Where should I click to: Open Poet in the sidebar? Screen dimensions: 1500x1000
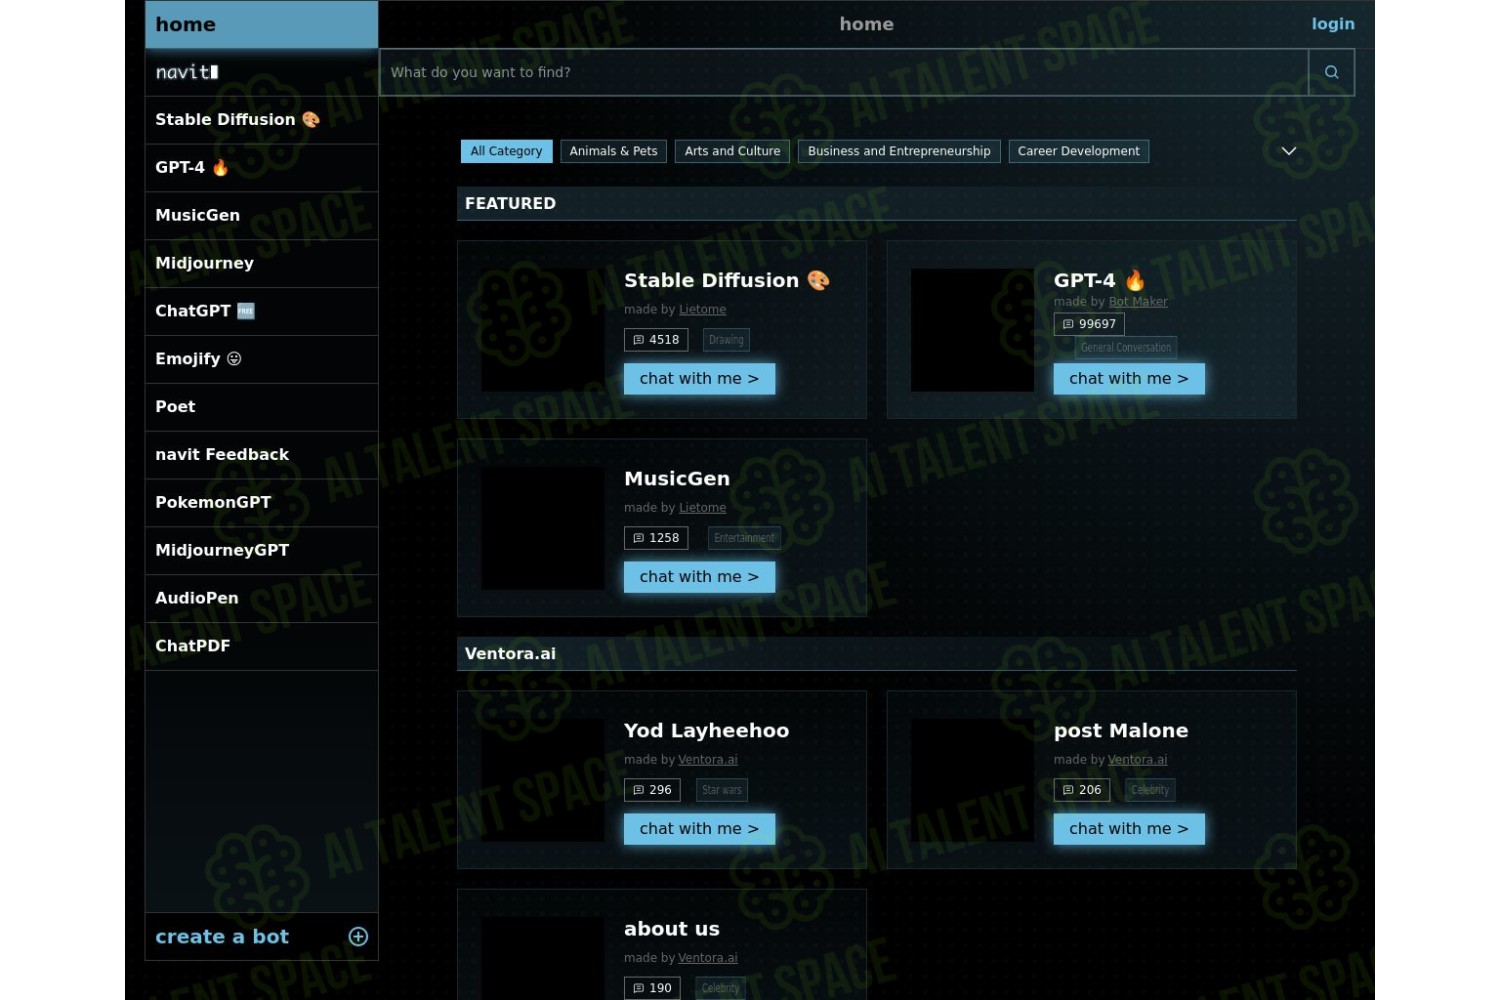coord(261,407)
